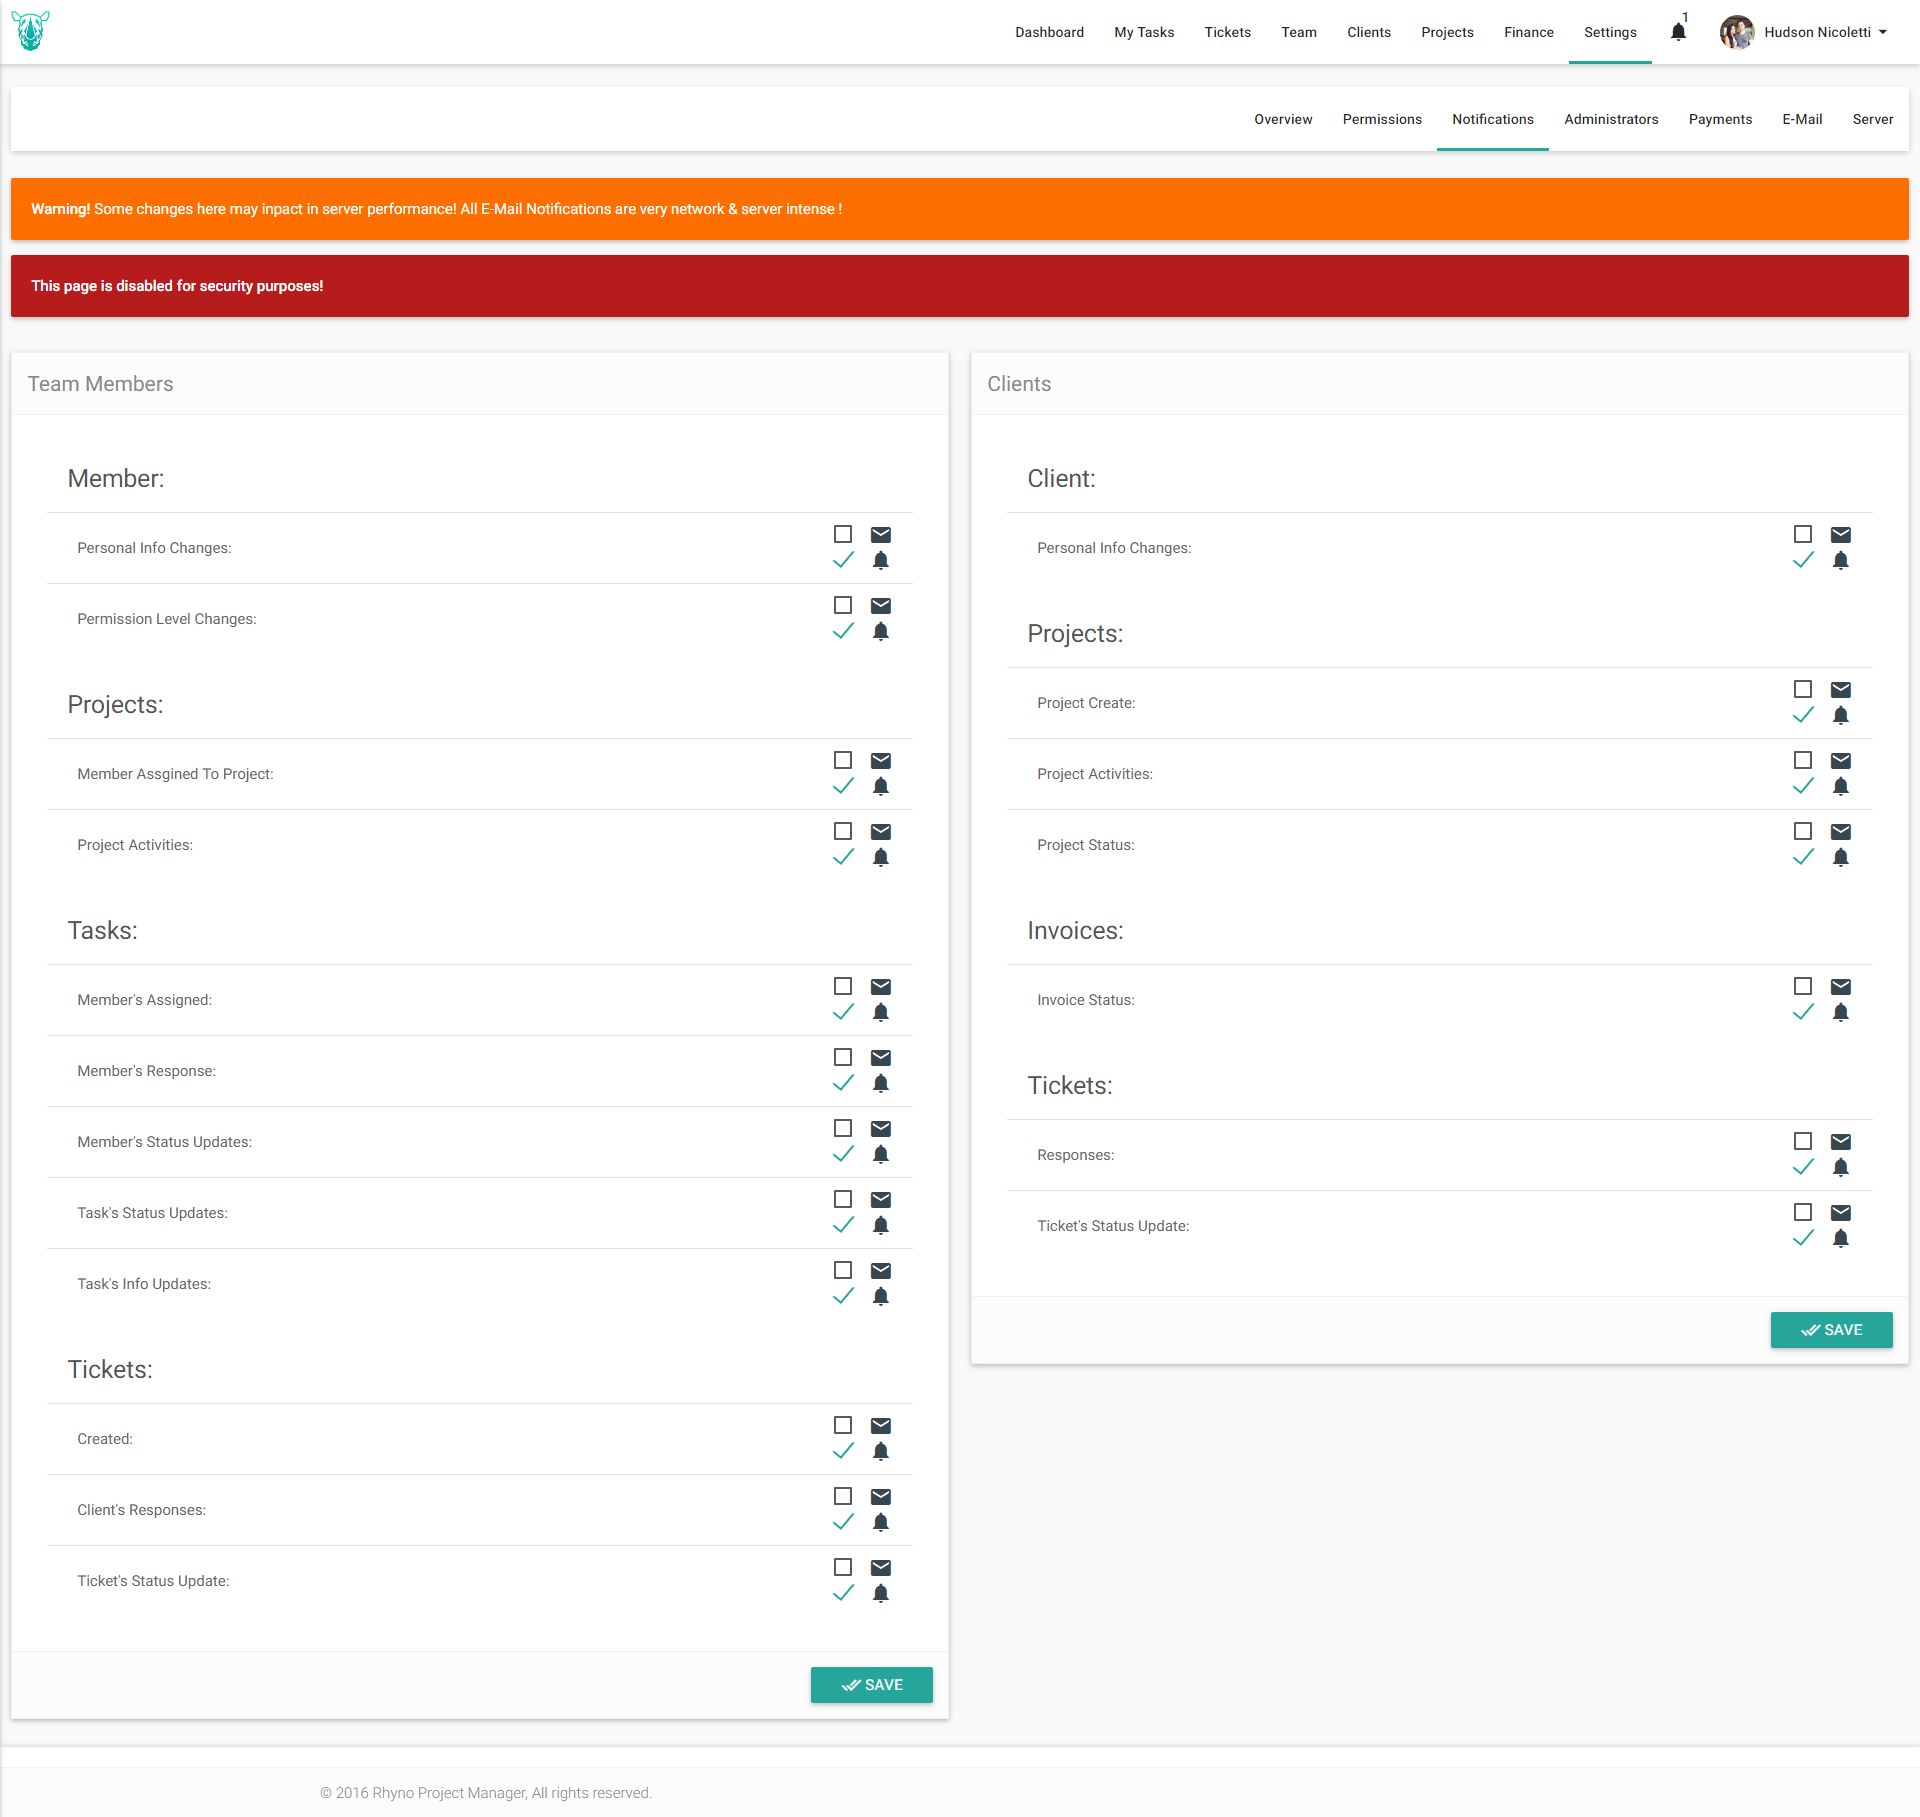Viewport: 1920px width, 1817px height.
Task: Save the Team Members notification settings
Action: point(871,1685)
